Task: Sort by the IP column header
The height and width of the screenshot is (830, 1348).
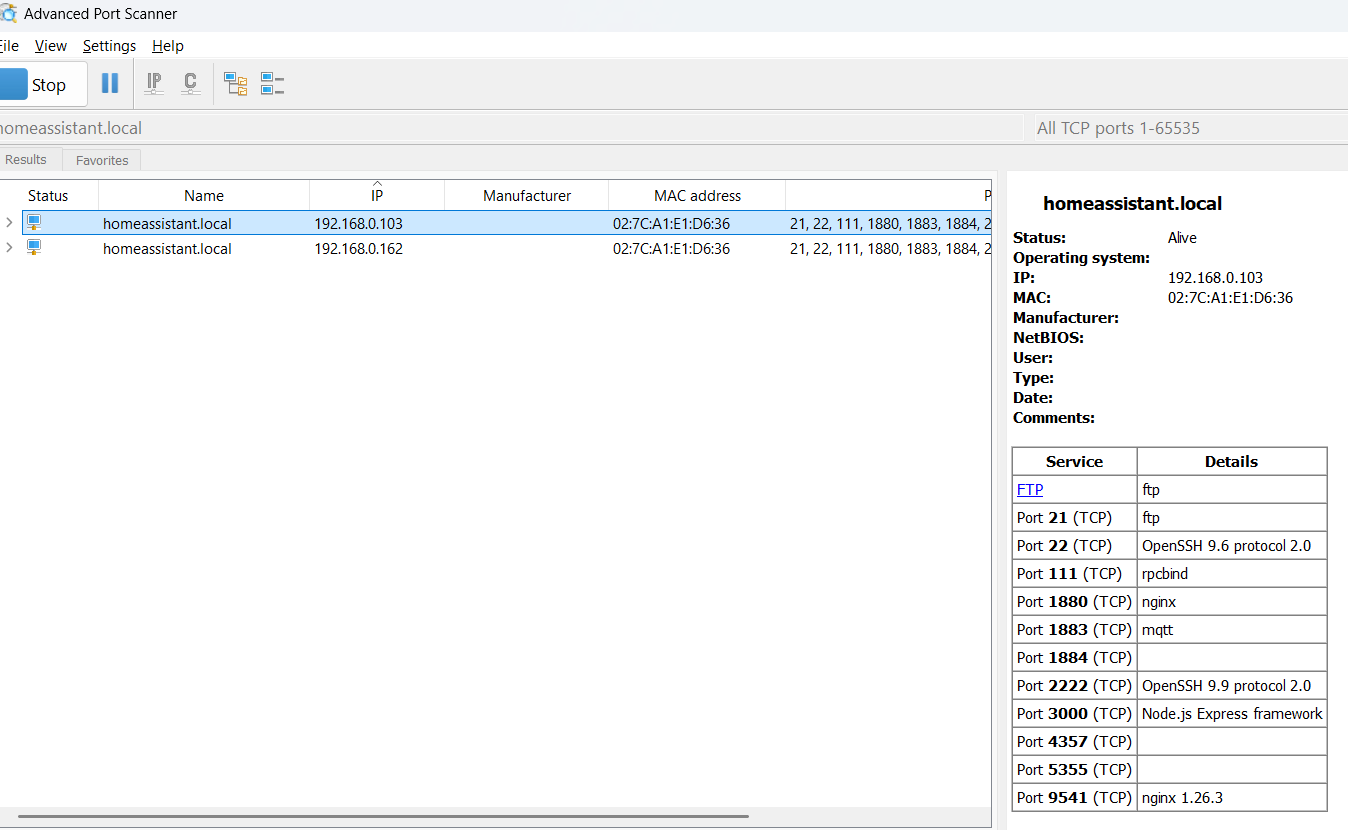Action: click(377, 196)
